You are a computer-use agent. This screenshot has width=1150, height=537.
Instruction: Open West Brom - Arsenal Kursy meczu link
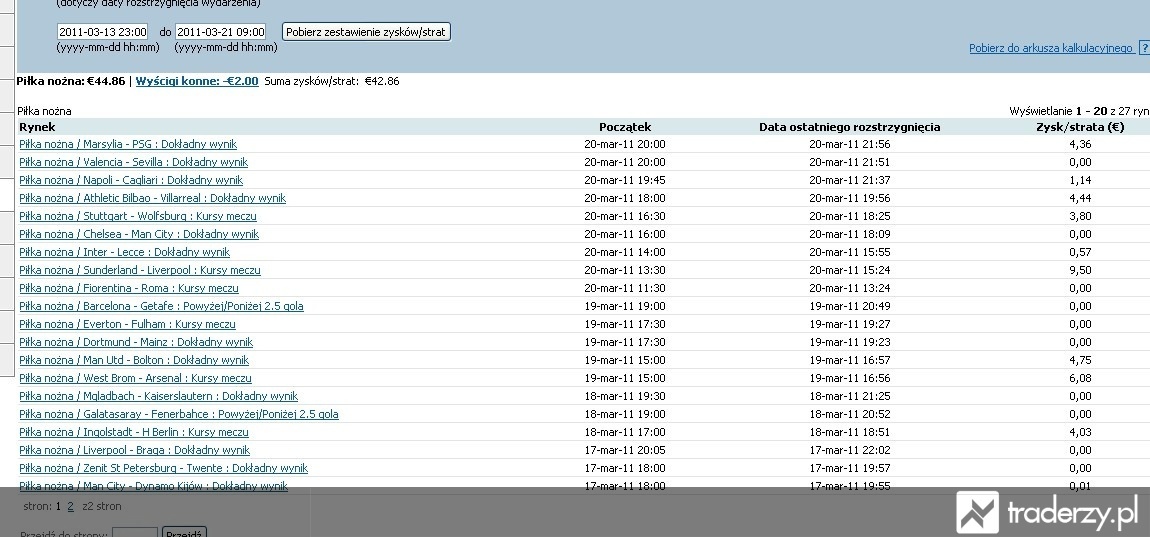135,379
